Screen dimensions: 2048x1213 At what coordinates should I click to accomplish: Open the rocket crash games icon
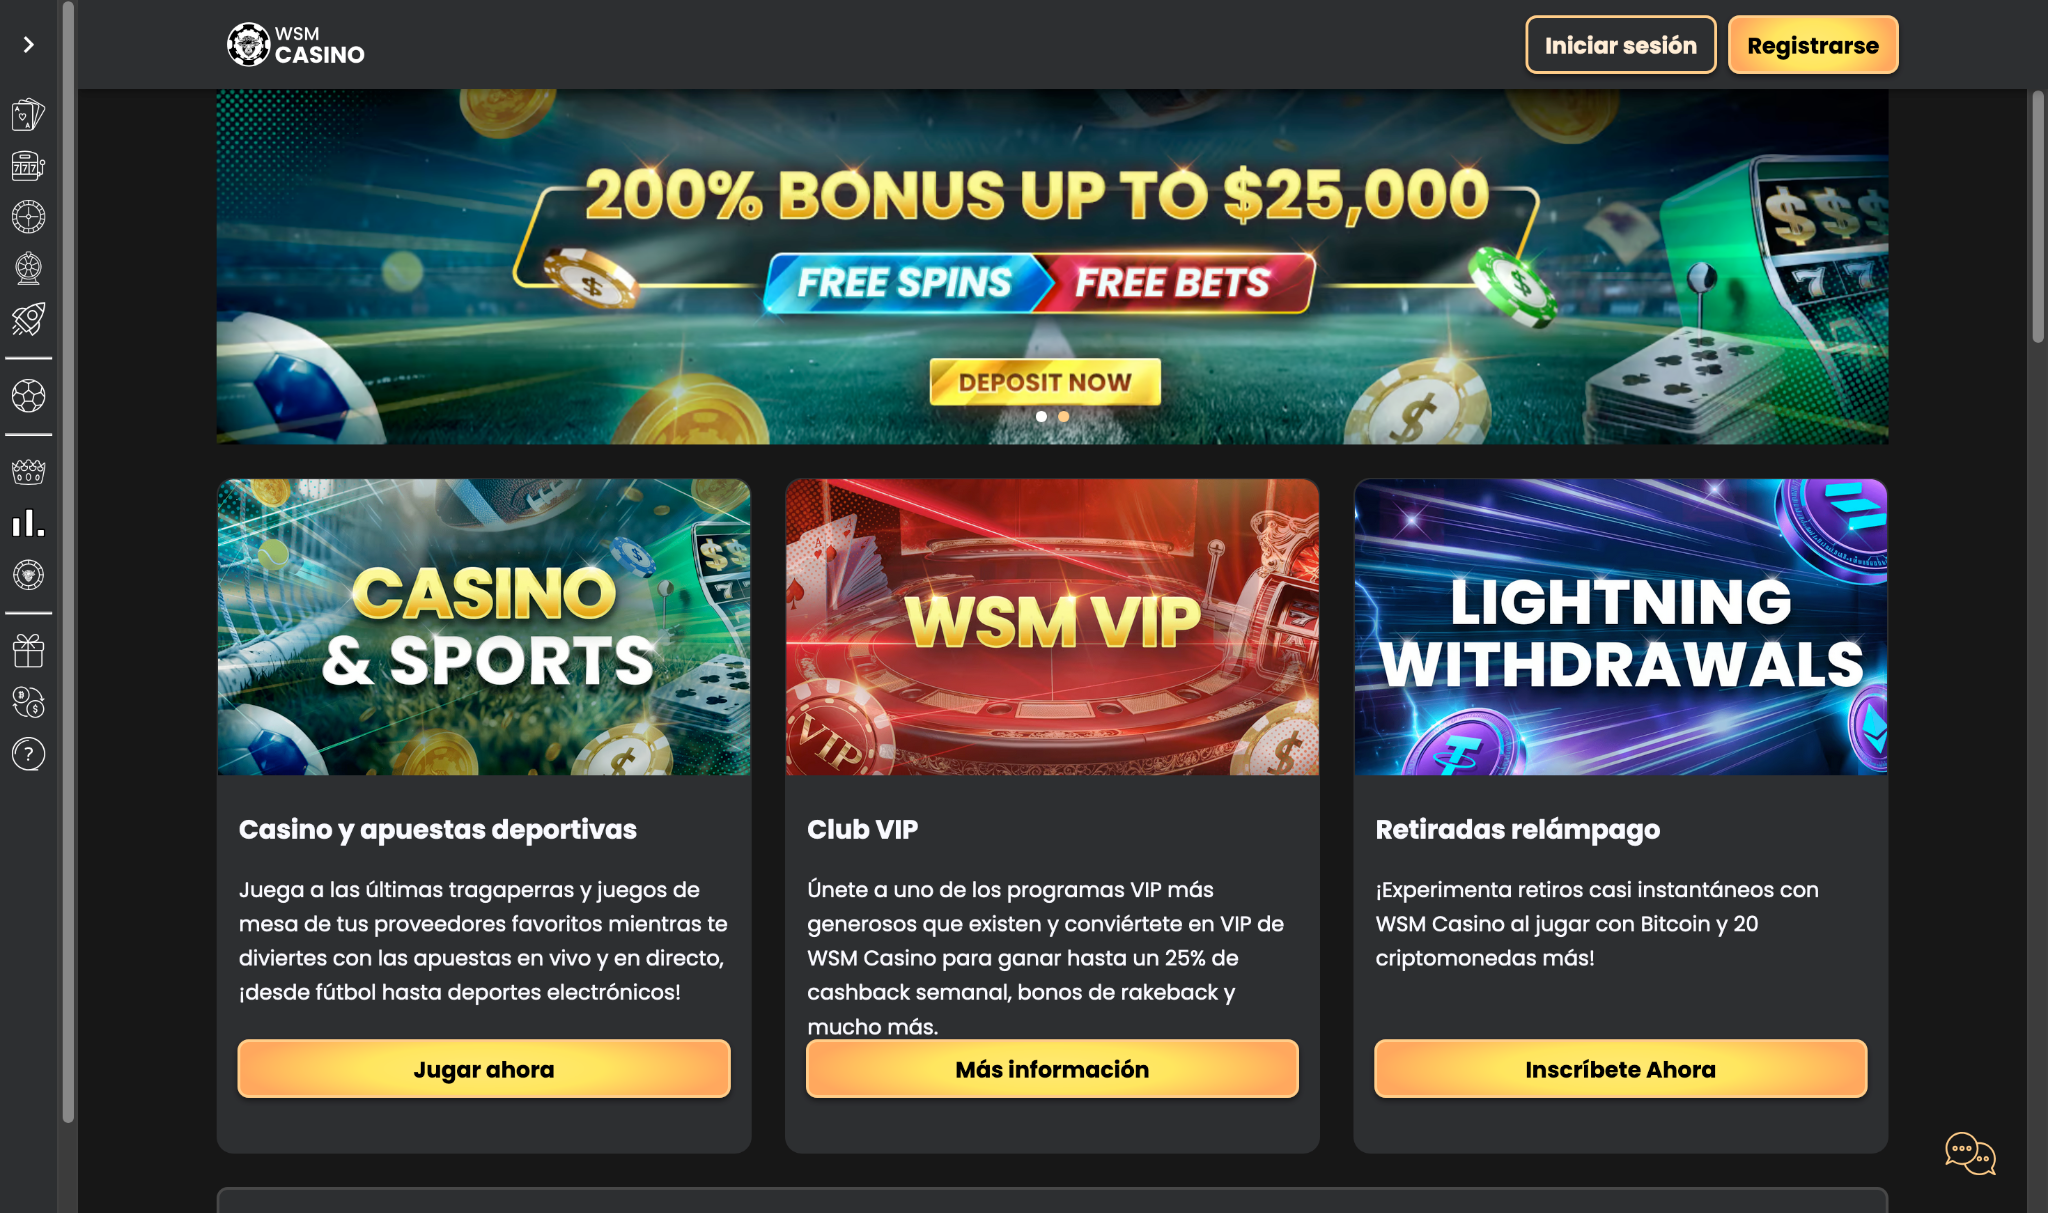[28, 319]
